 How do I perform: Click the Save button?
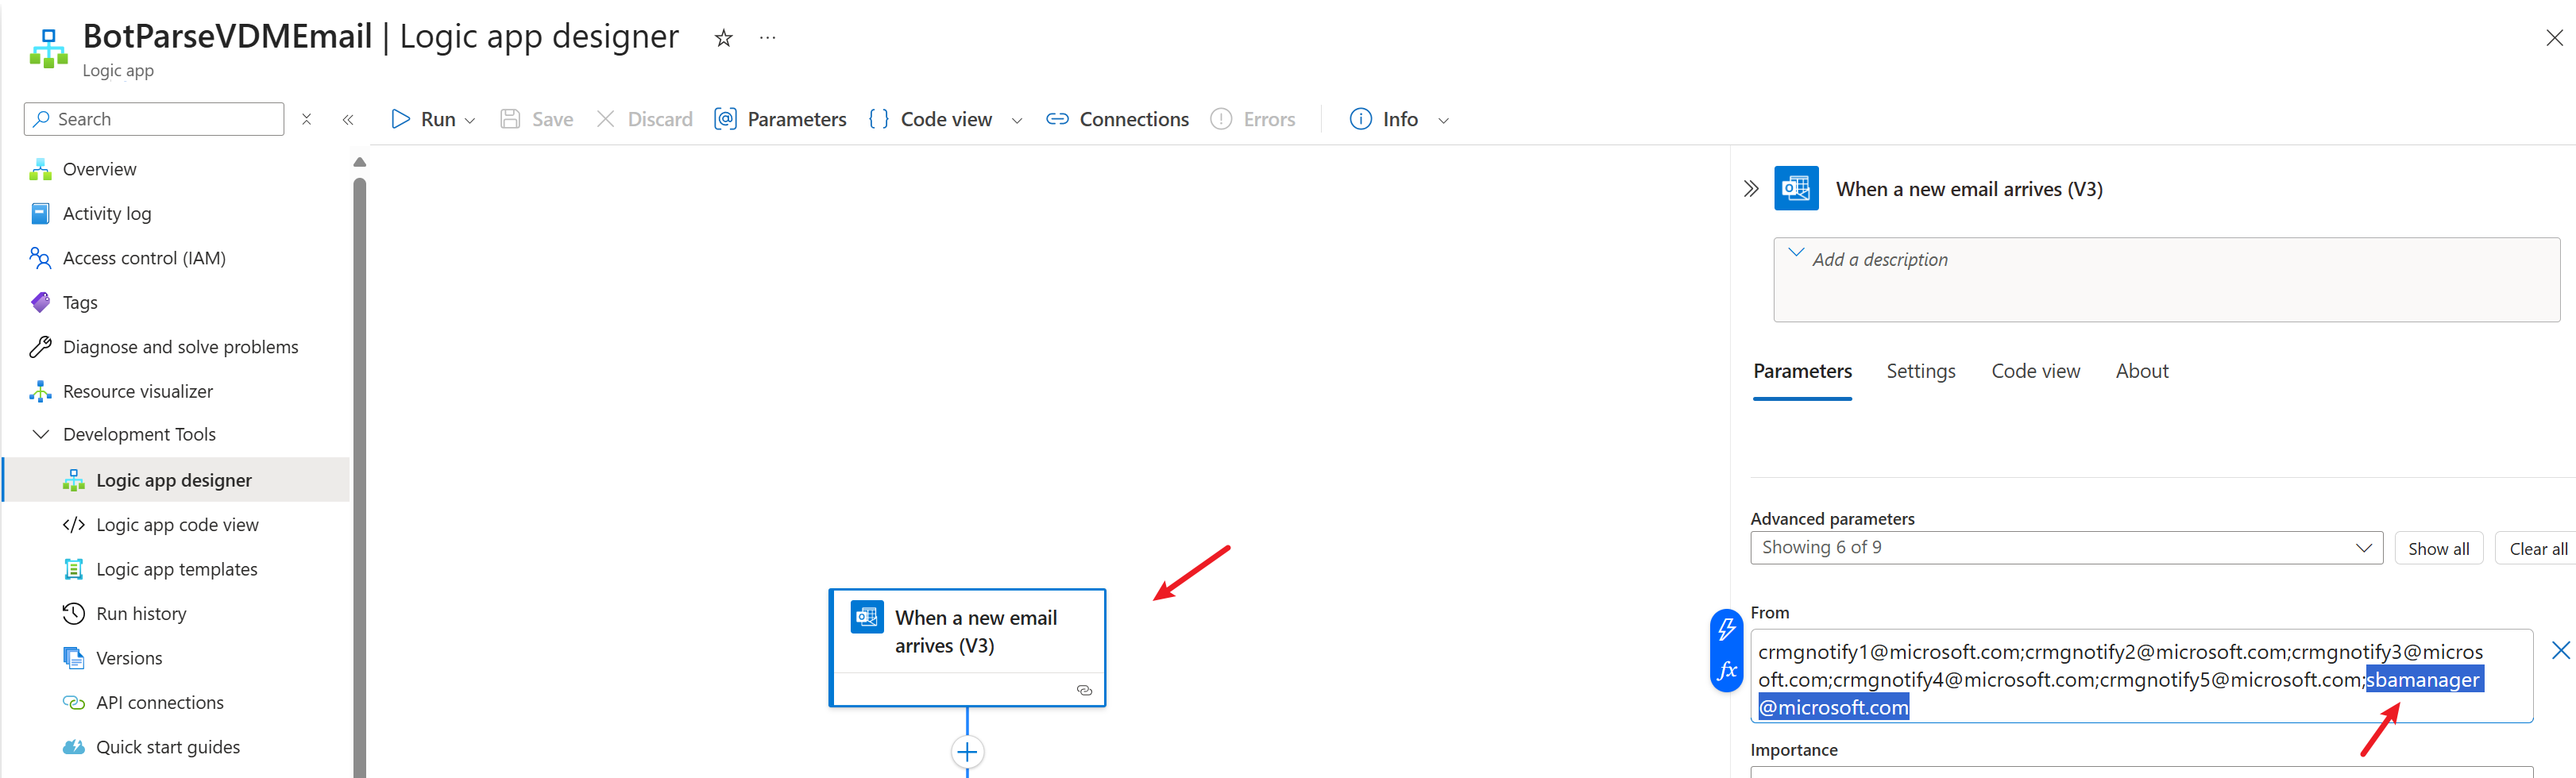(537, 119)
